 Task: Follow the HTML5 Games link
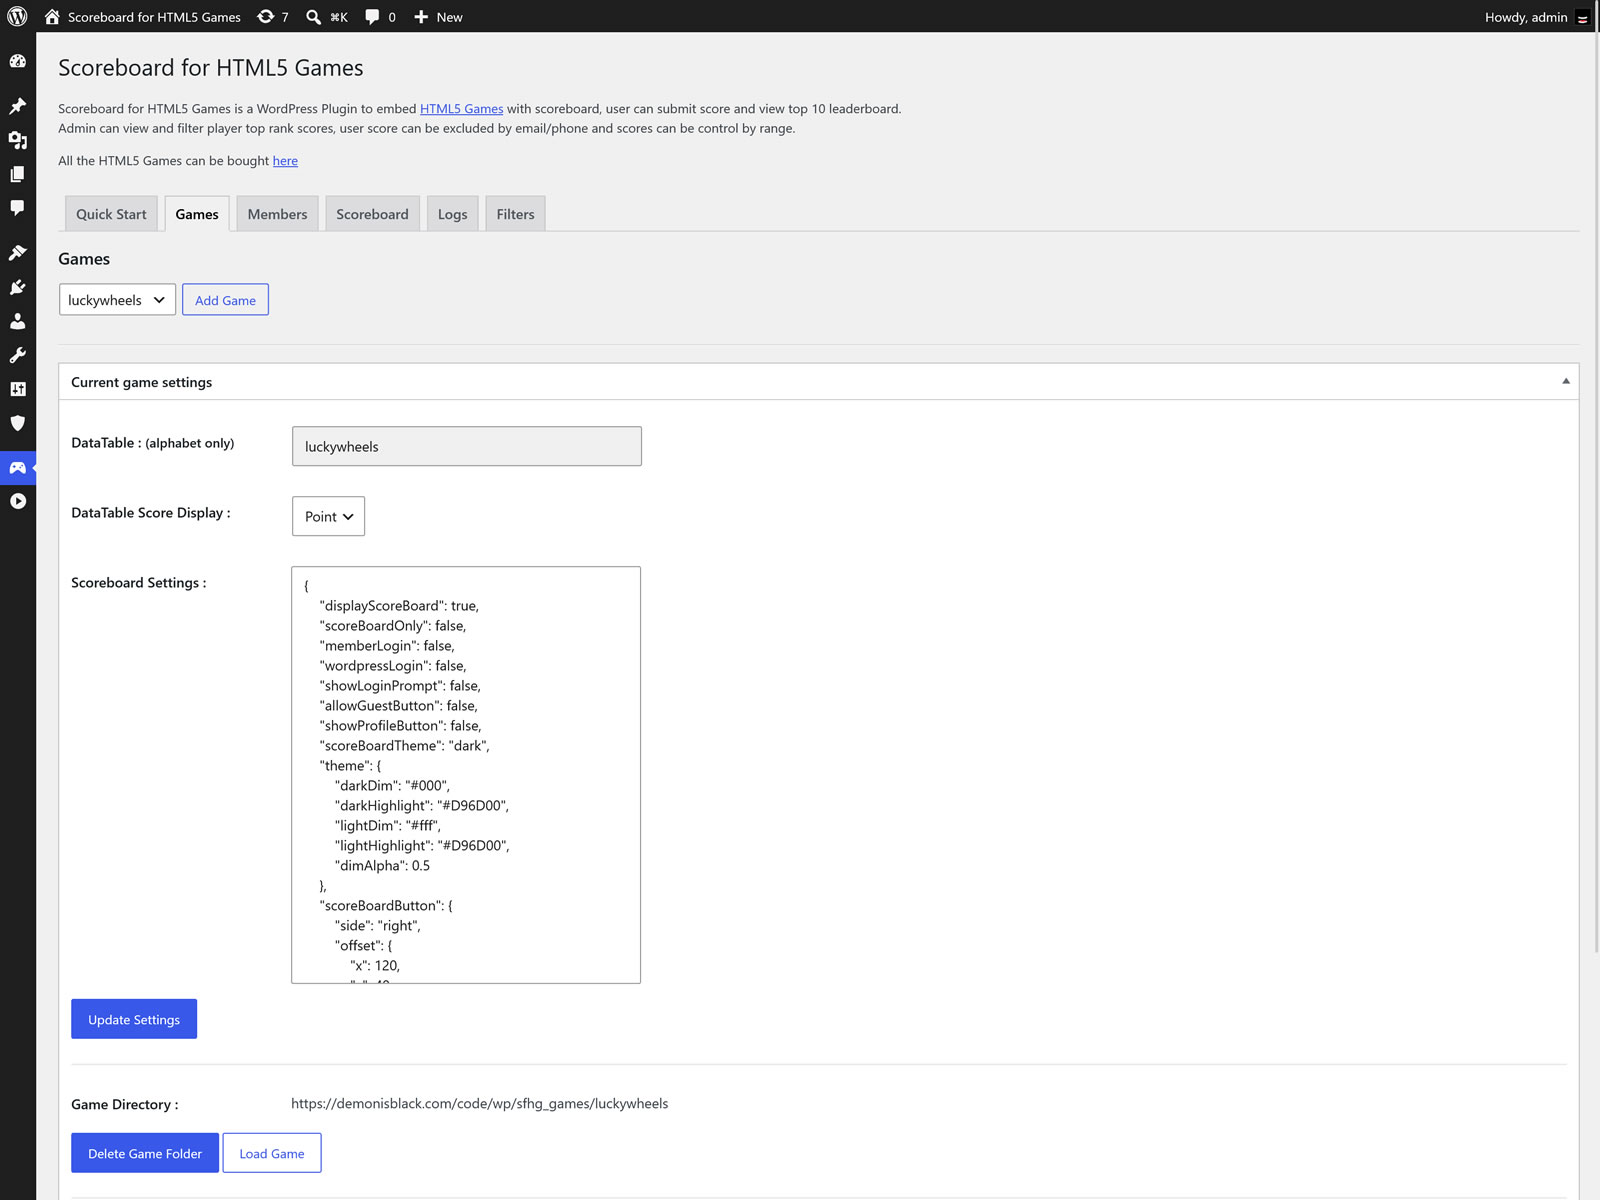click(461, 108)
